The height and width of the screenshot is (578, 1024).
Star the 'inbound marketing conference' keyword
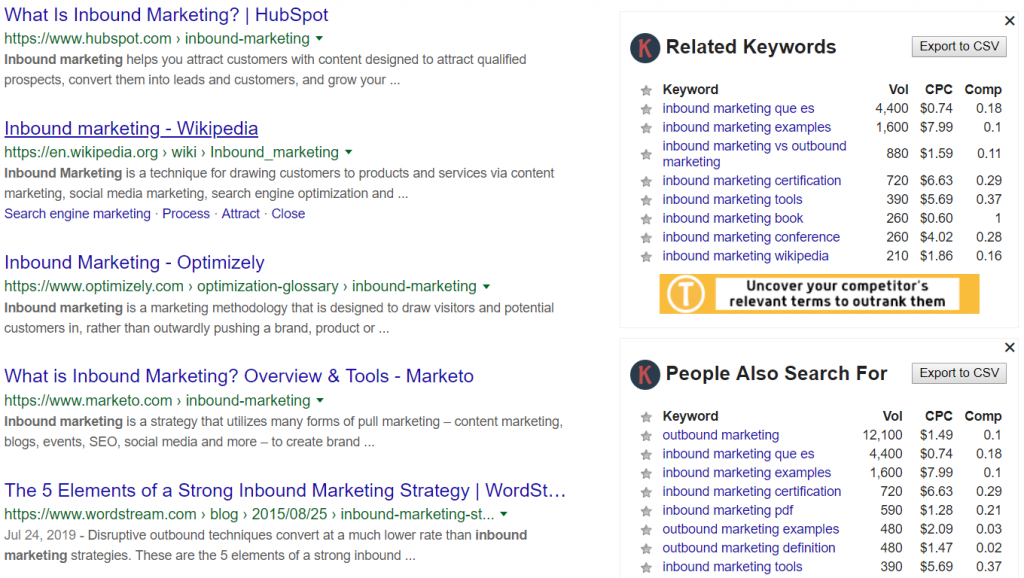coord(646,238)
